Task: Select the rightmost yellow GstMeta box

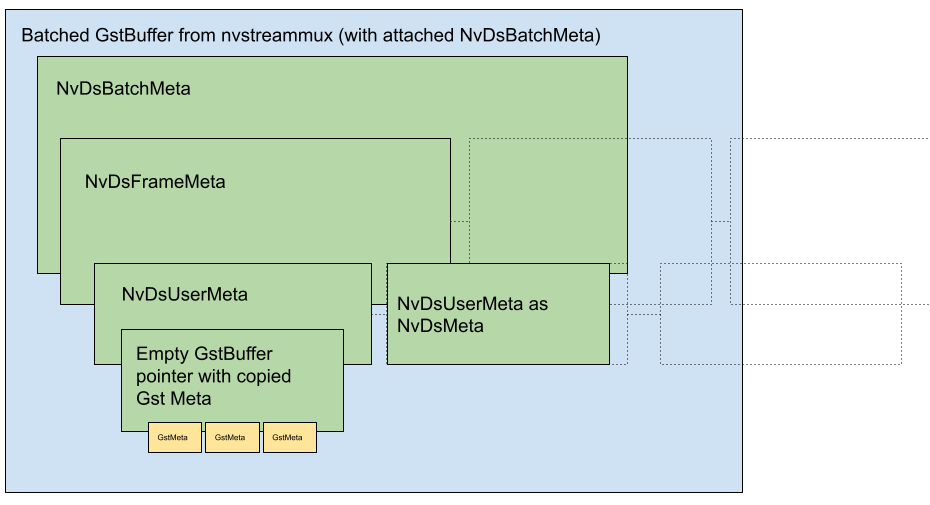Action: pos(289,437)
